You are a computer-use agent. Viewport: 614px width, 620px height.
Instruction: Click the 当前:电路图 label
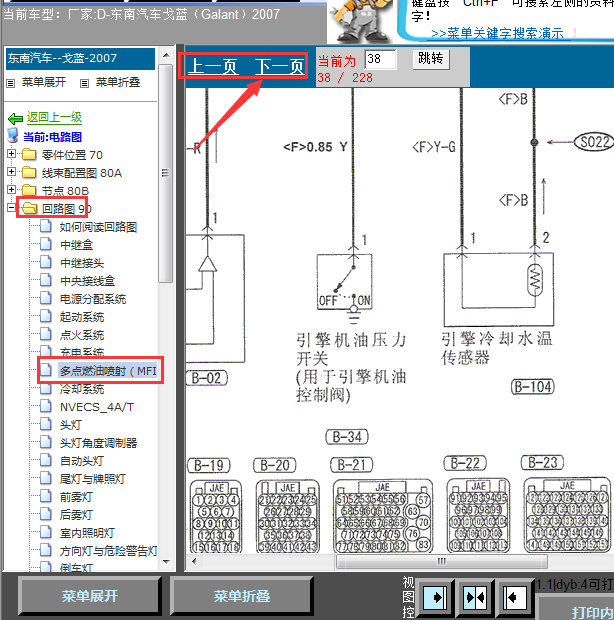(53, 137)
